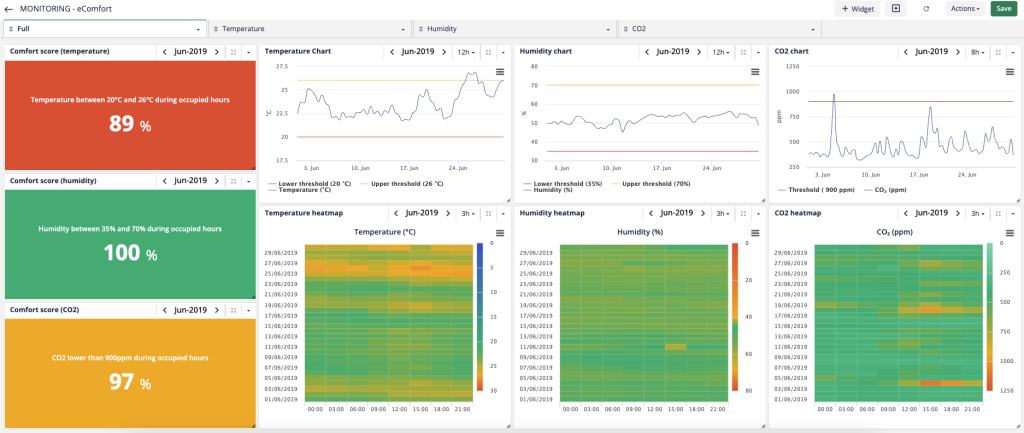Open the 8h interval dropdown on CO2 chart
This screenshot has width=1024, height=433.
978,52
